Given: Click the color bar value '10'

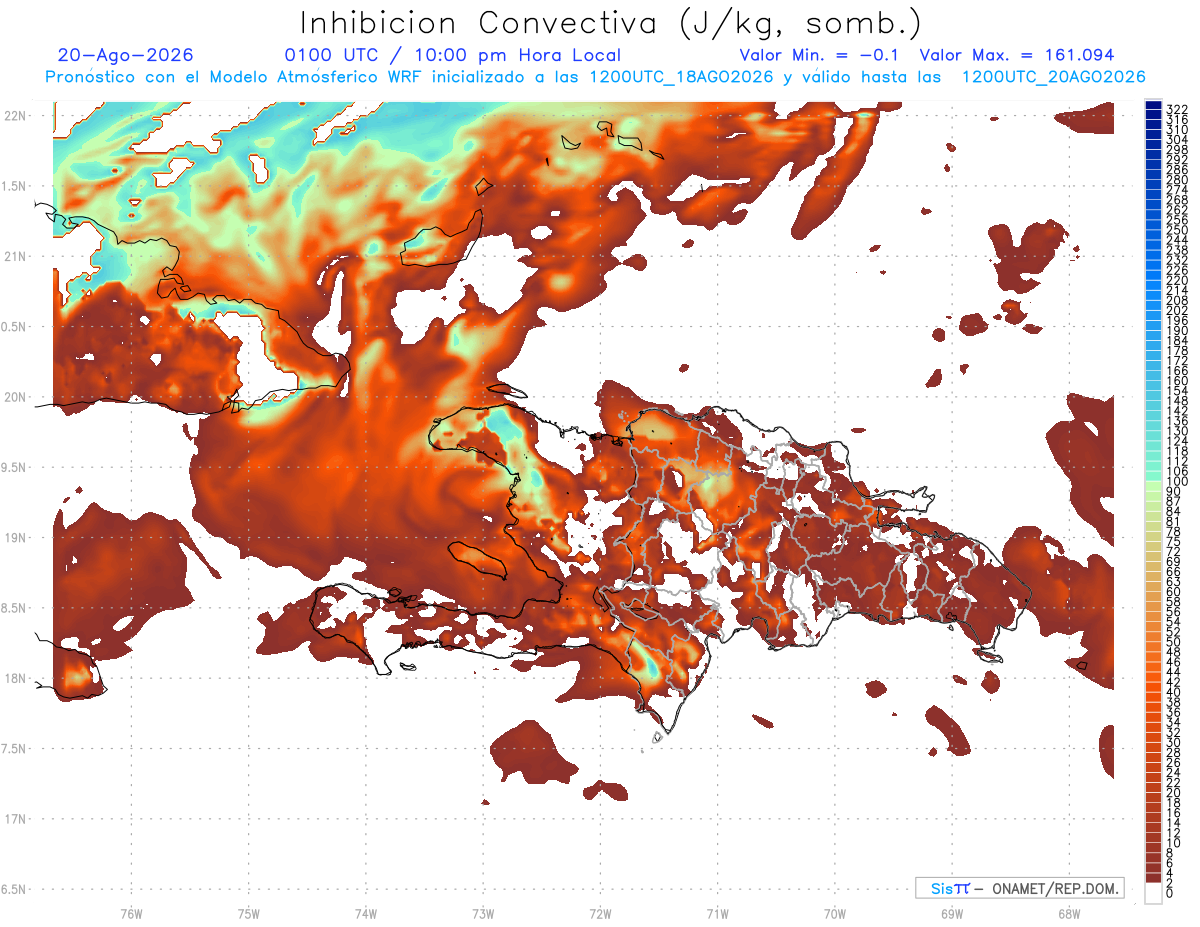Looking at the screenshot, I should click(1174, 843).
